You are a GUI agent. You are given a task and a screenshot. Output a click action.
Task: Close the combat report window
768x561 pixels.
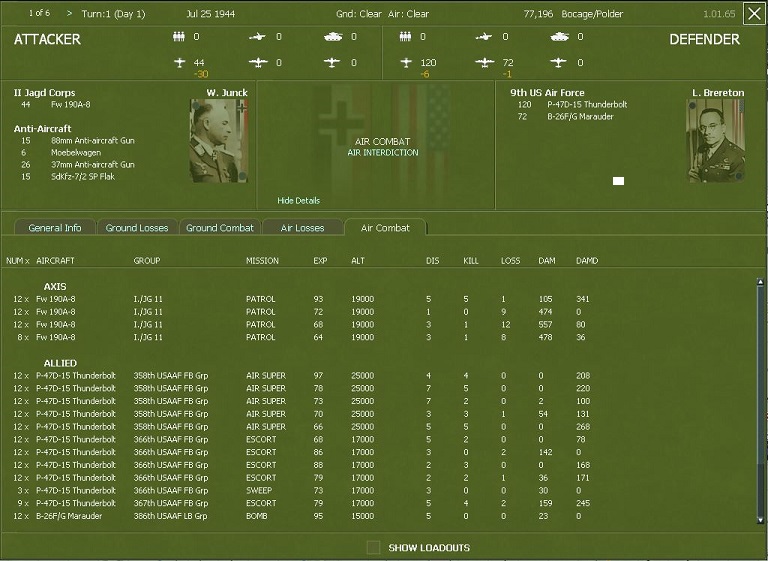[x=754, y=14]
